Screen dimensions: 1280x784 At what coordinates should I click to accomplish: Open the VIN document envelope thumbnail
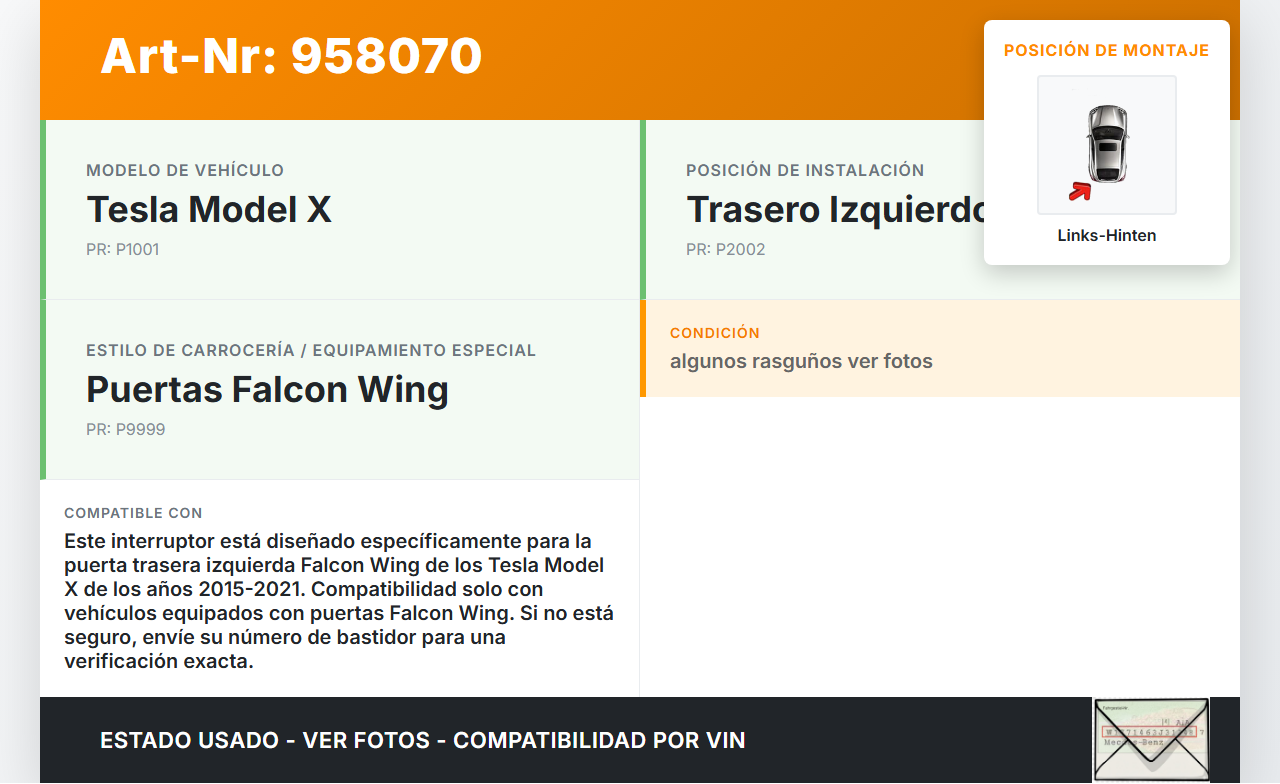tap(1151, 739)
